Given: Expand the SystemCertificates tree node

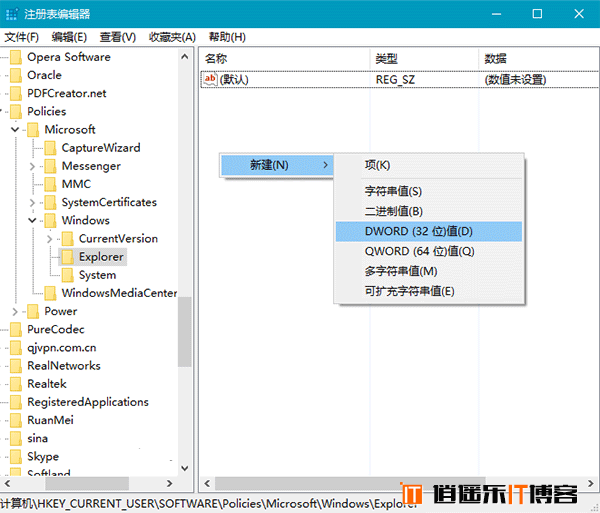Looking at the screenshot, I should (32, 202).
